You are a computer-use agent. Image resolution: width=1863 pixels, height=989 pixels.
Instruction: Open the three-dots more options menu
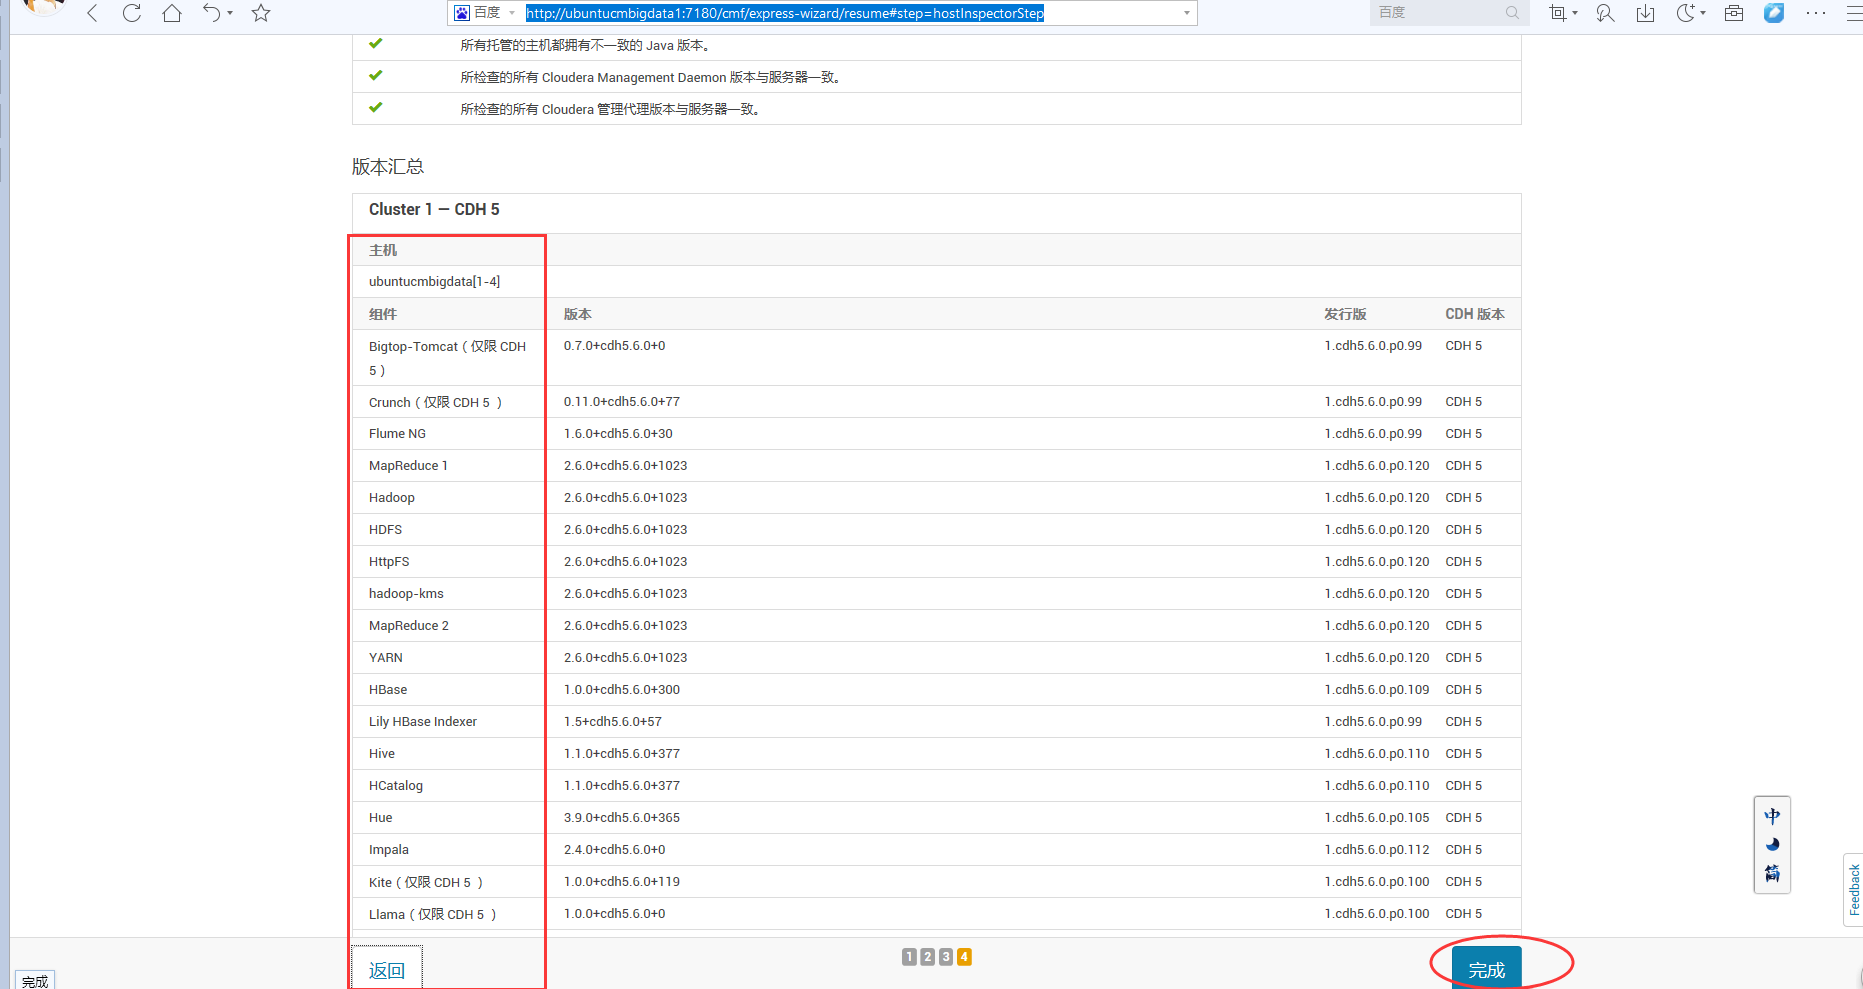pos(1816,13)
